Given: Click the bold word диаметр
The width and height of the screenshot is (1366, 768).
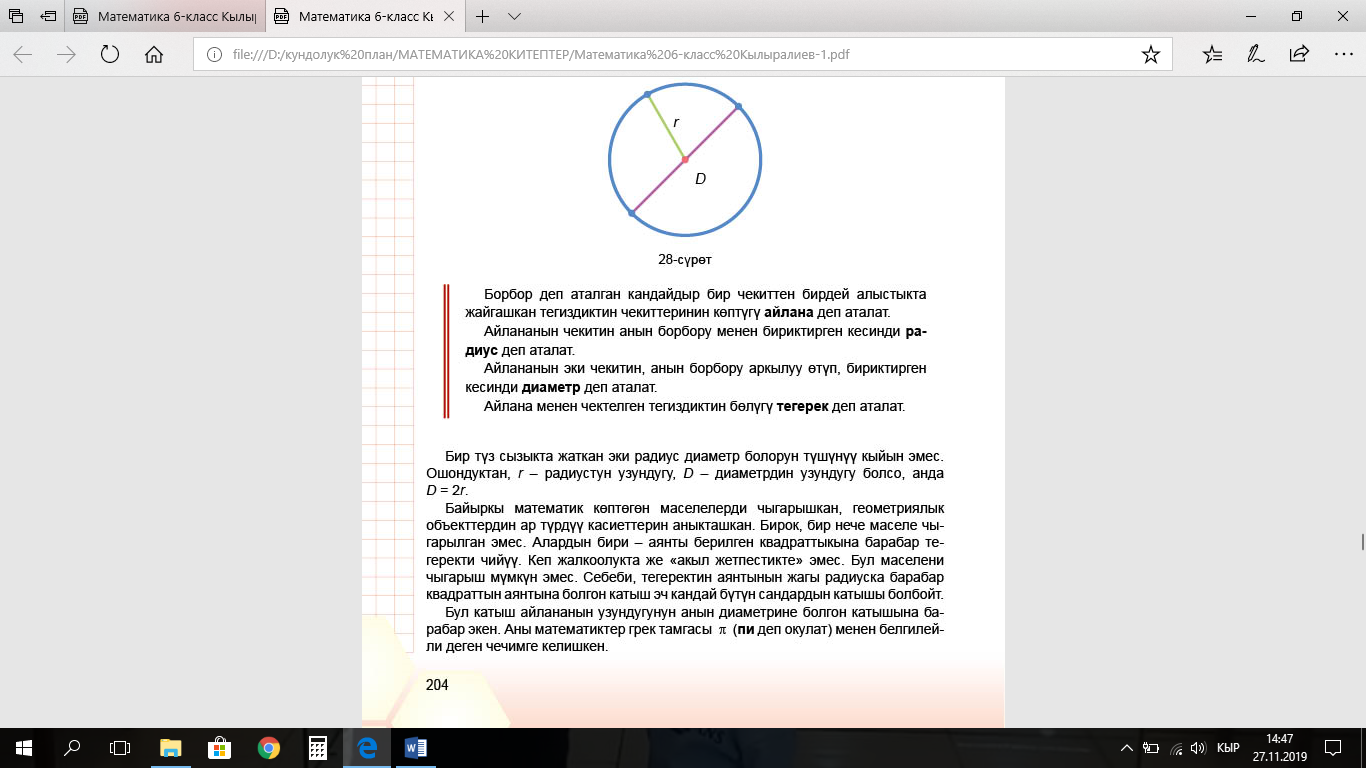Looking at the screenshot, I should coord(551,387).
